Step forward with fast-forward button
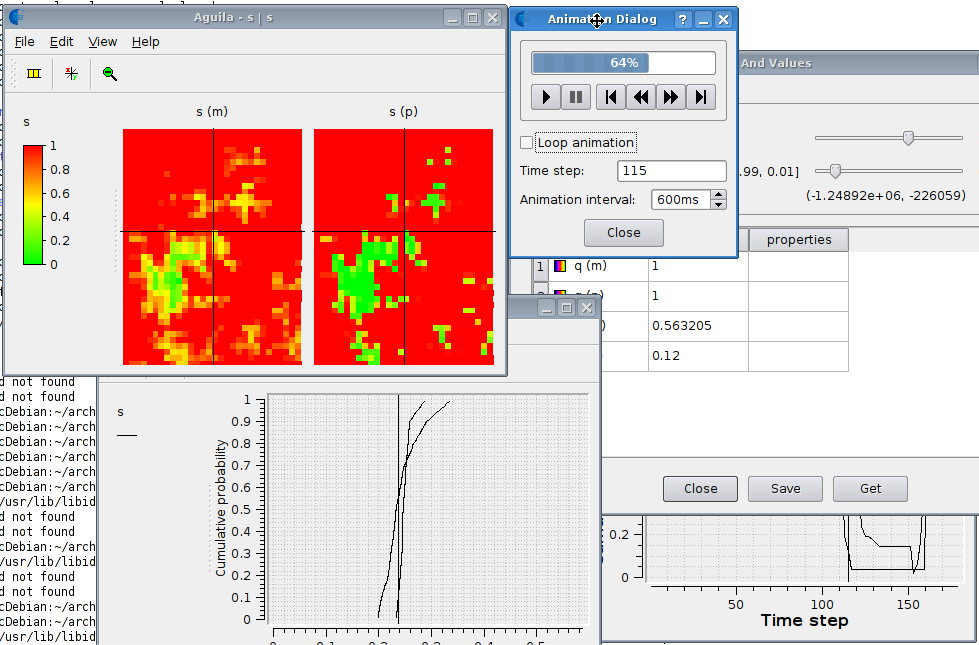This screenshot has height=645, width=979. (x=671, y=97)
